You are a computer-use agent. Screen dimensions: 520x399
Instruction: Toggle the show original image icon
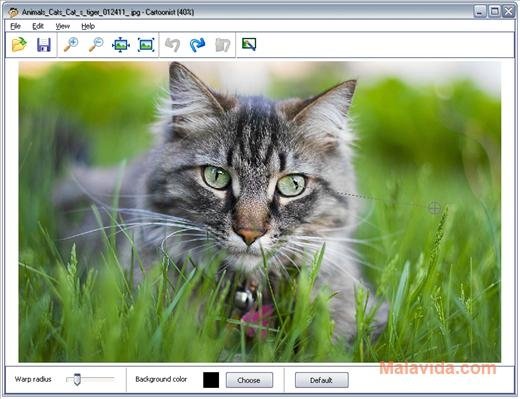pos(249,45)
